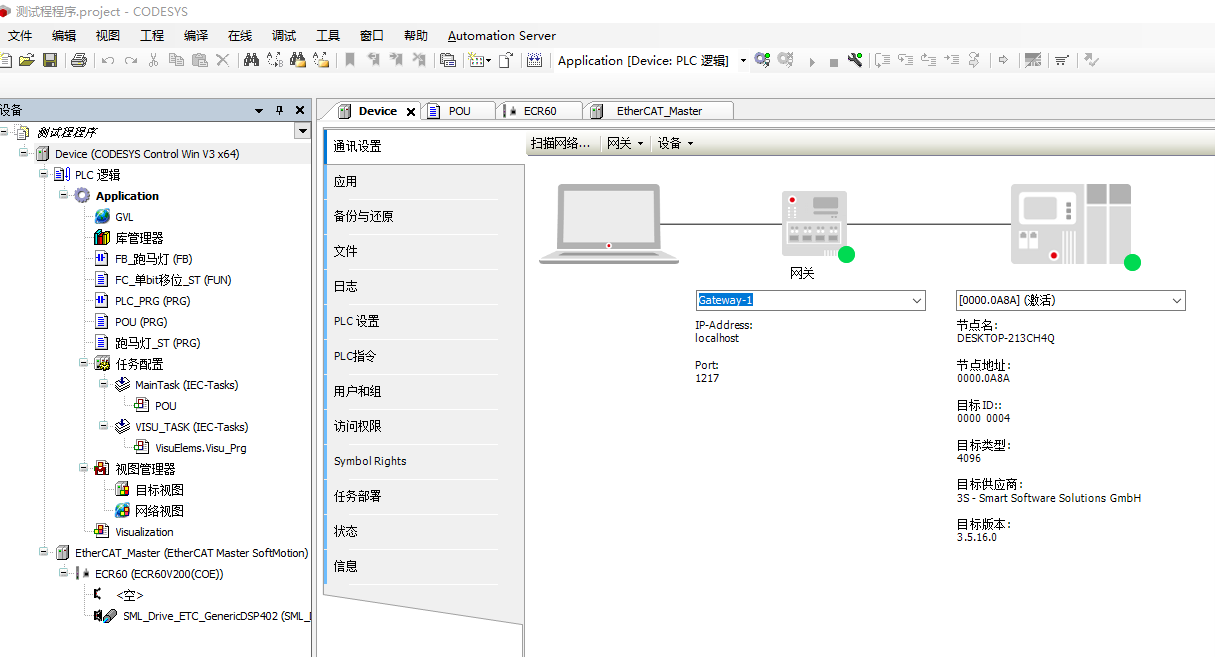Open the active Application selector dropdown arrow
The image size is (1215, 657).
743,61
